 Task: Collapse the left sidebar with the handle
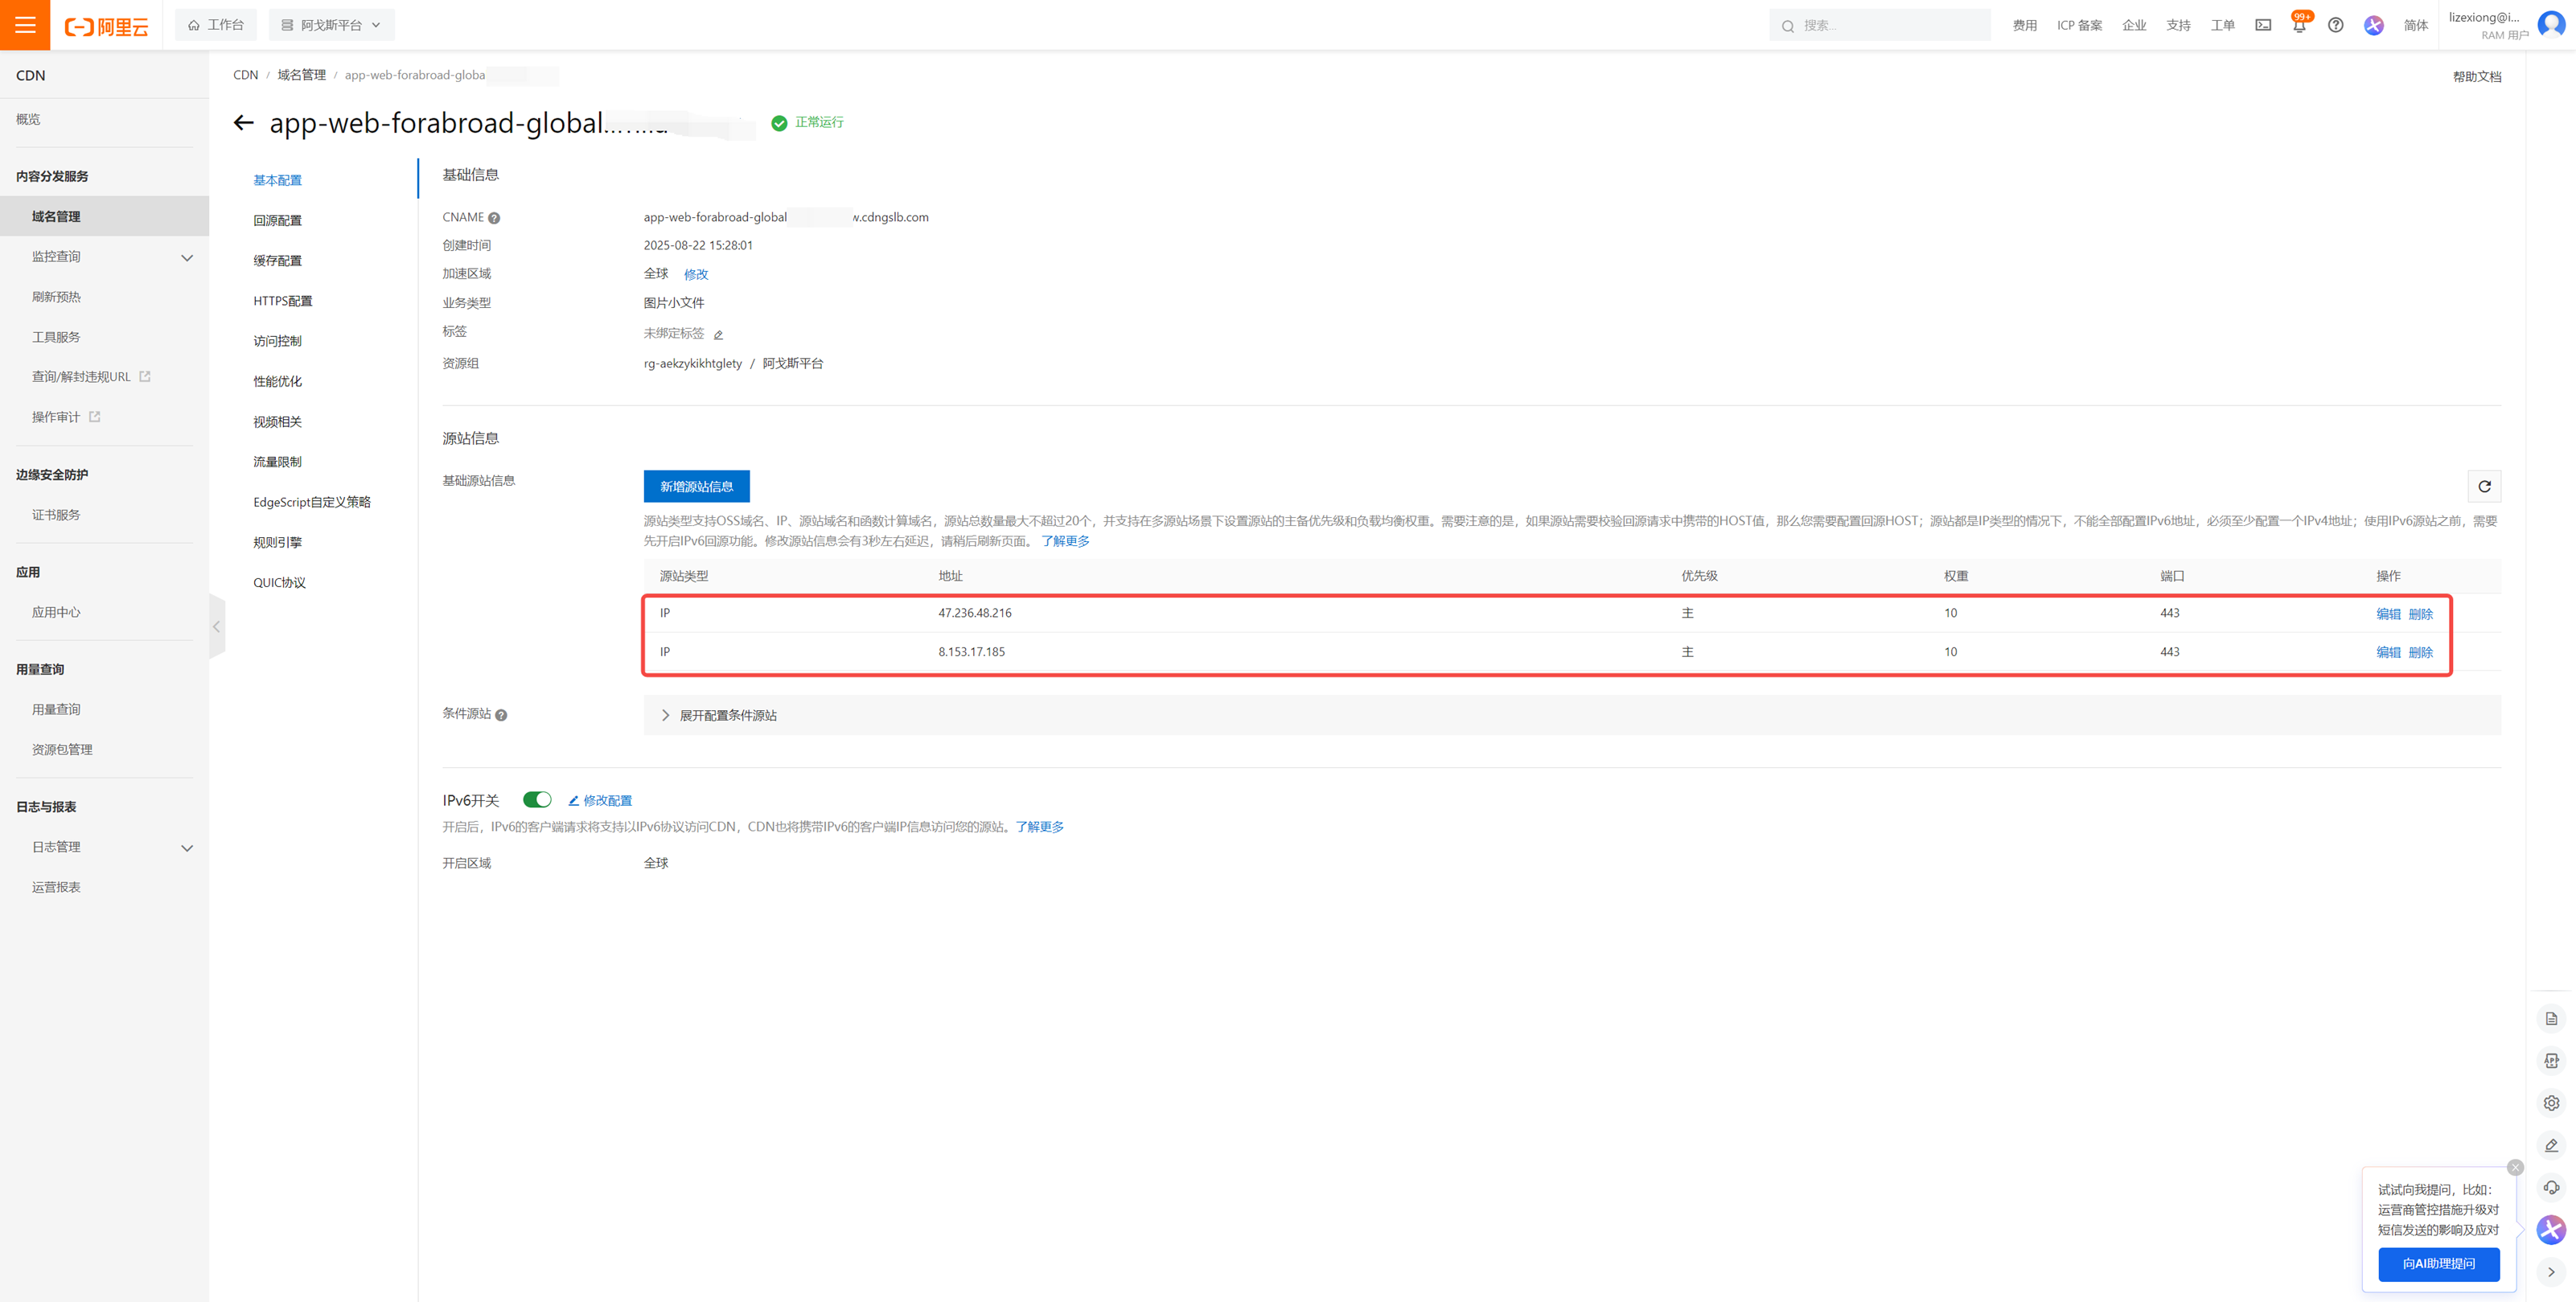[217, 626]
